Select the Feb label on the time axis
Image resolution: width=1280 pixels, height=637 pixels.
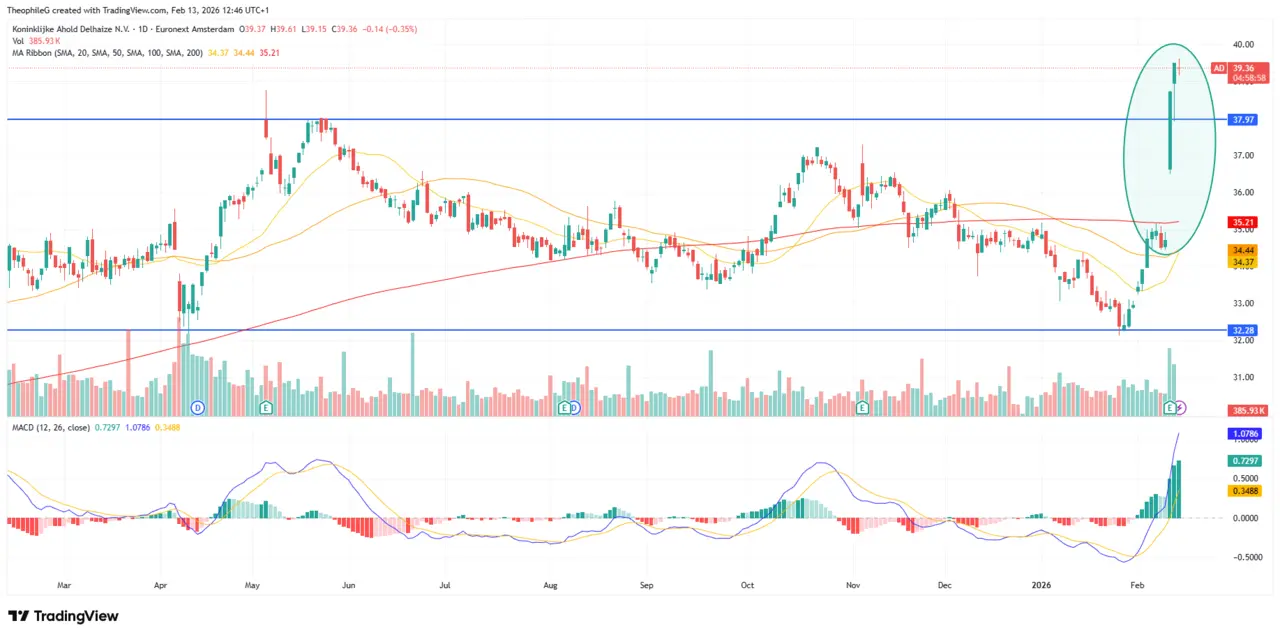pos(1136,585)
